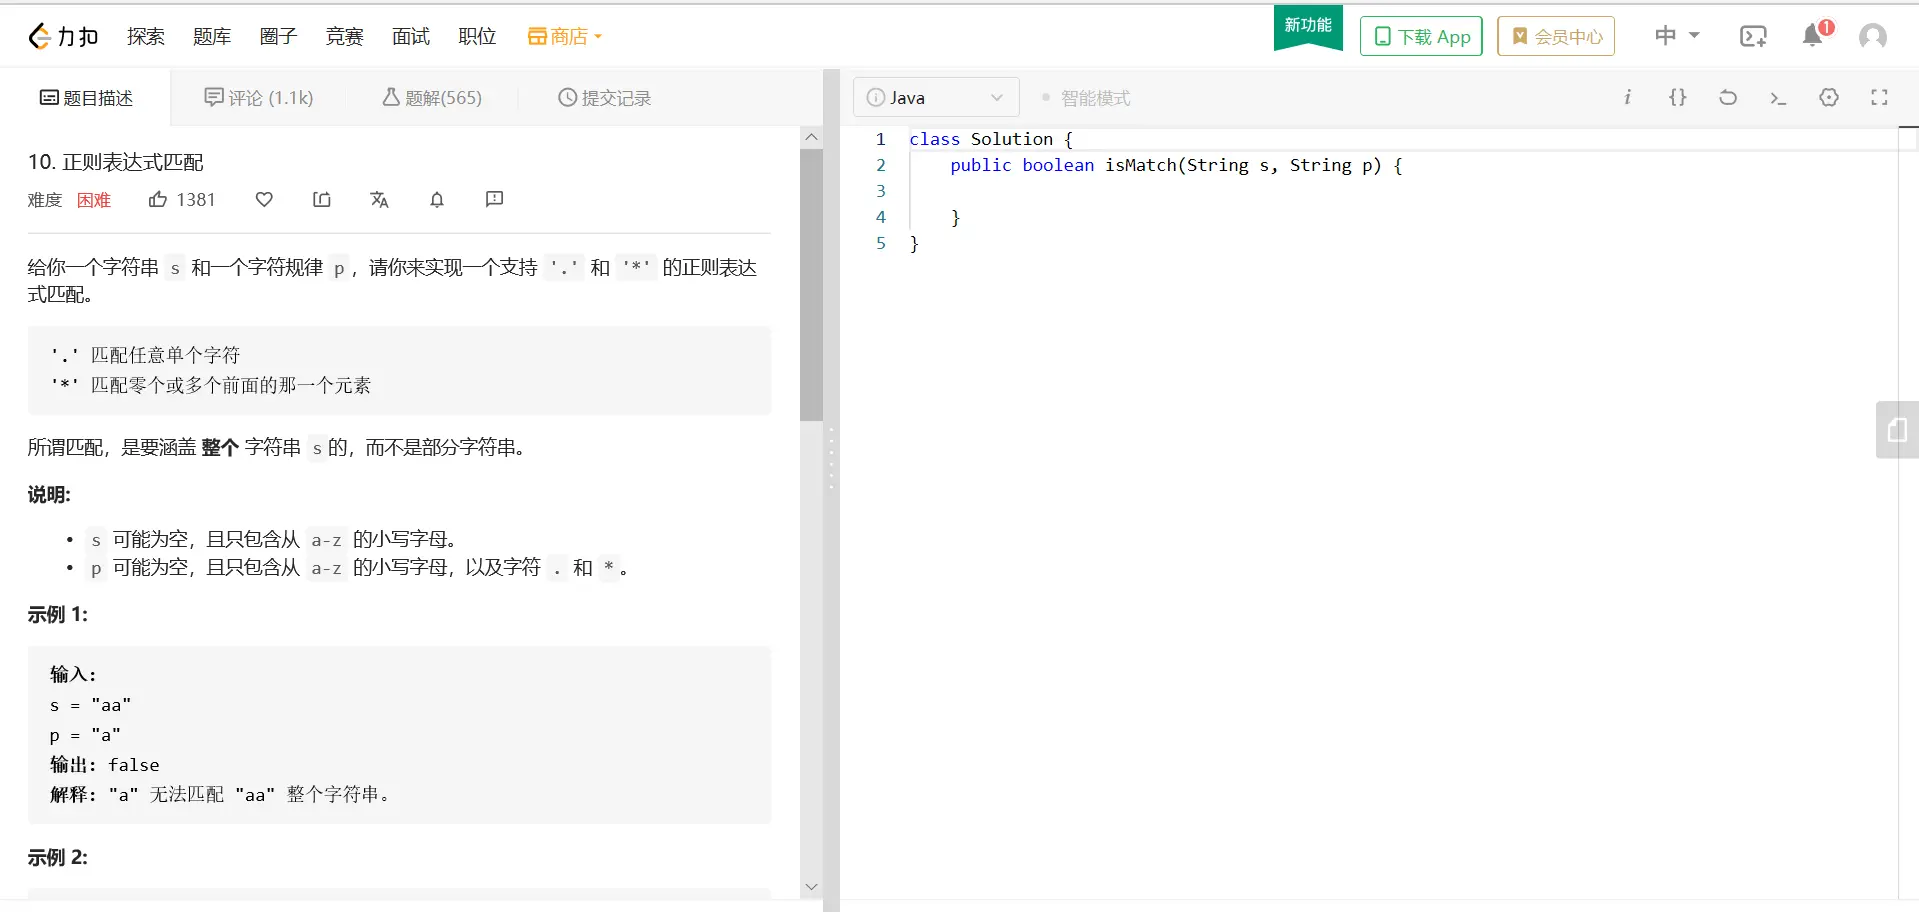Click the panel divider drag handle dots
The width and height of the screenshot is (1919, 912).
(831, 458)
